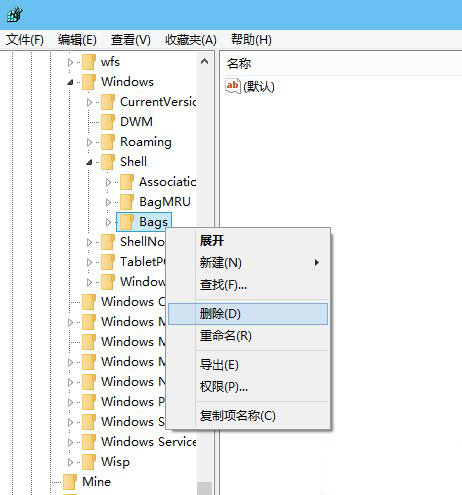Expand the Windows Service key

[70, 442]
